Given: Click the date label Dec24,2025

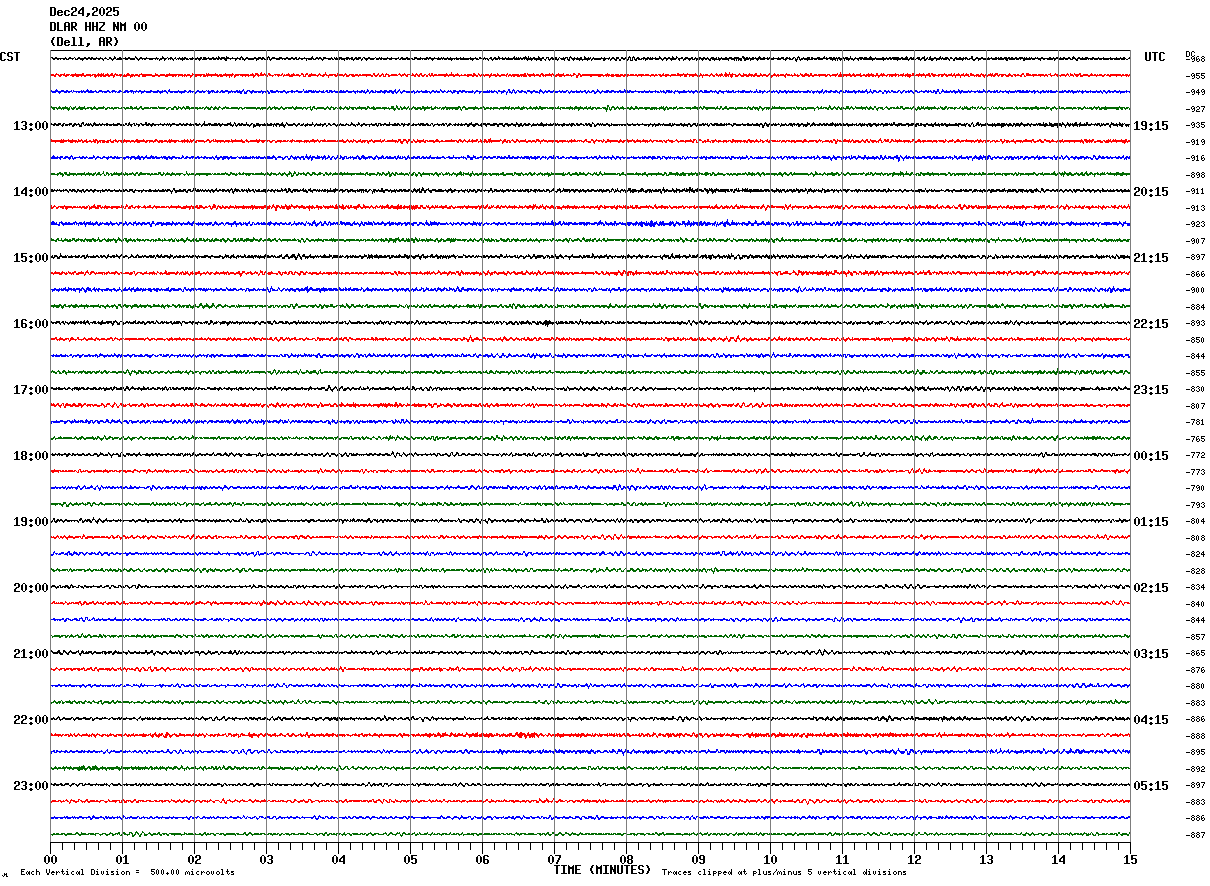Looking at the screenshot, I should pyautogui.click(x=84, y=12).
